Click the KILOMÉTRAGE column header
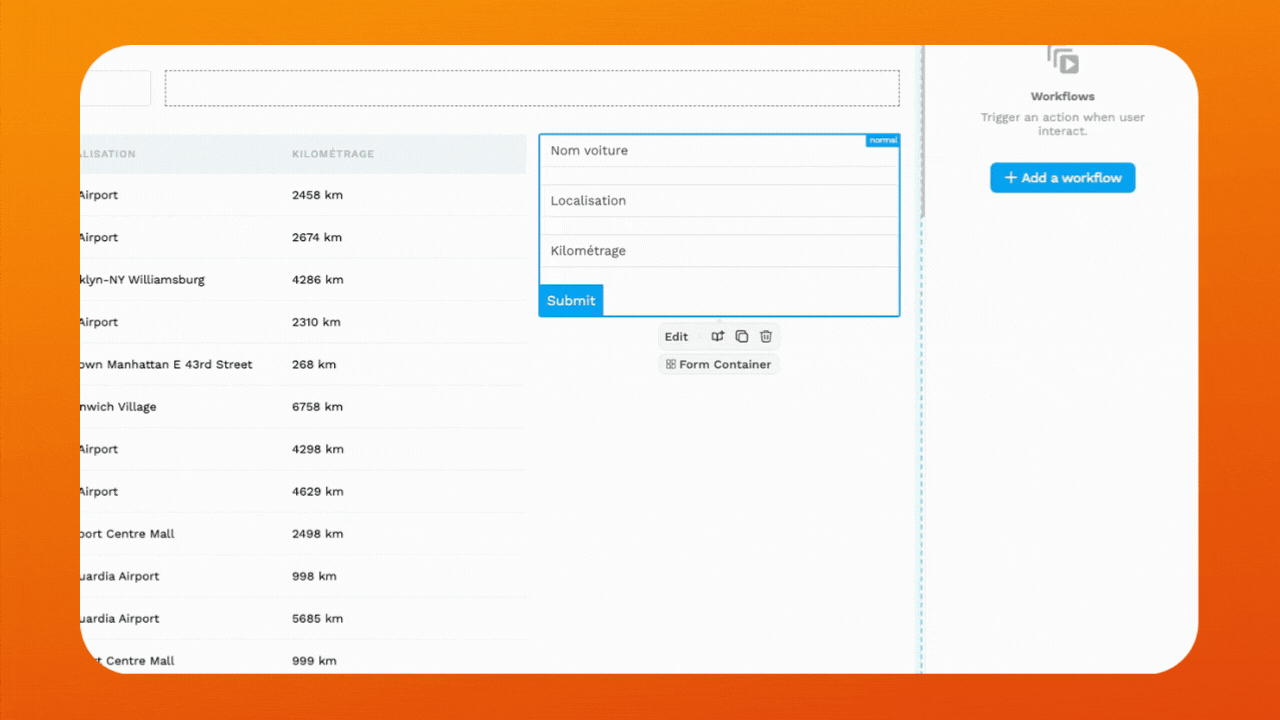Screen dimensions: 1280x720 coord(332,153)
